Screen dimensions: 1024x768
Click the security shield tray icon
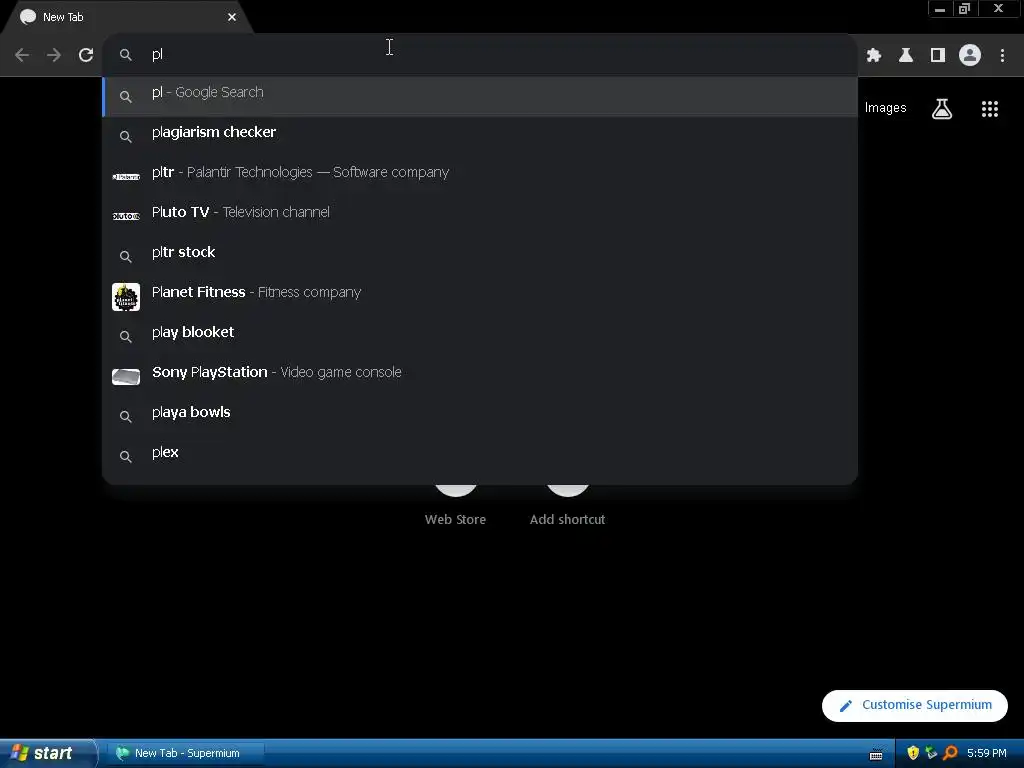913,753
